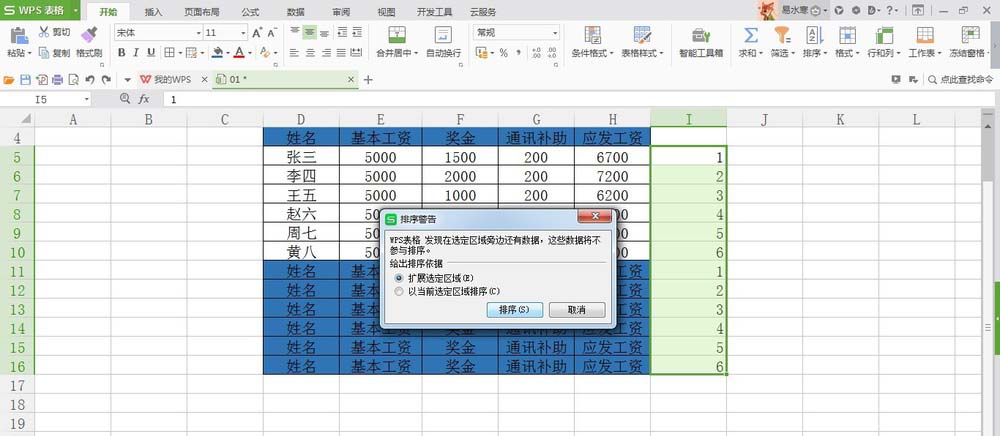
Task: Open Table Style (表格样式) icon
Action: 642,35
